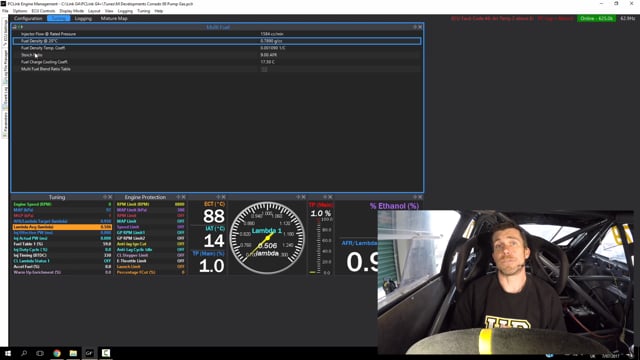Open the Parameters side tab

(x=5, y=124)
